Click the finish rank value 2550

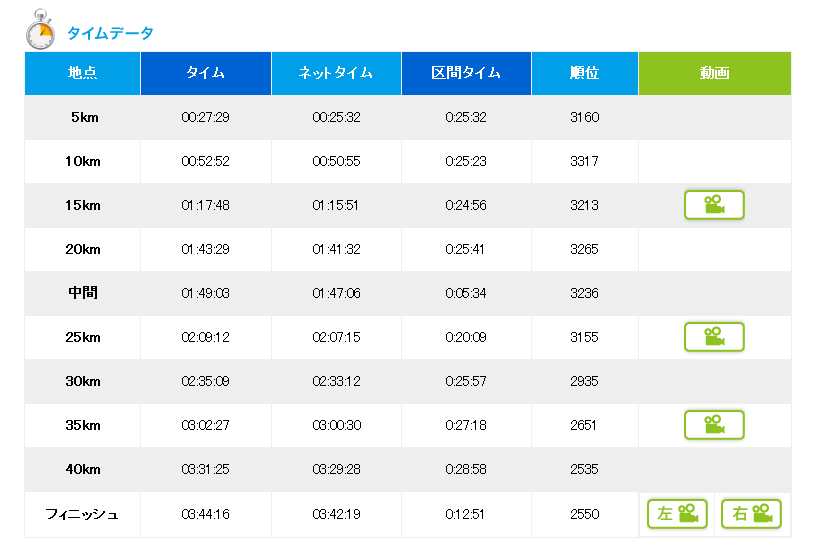tap(584, 514)
